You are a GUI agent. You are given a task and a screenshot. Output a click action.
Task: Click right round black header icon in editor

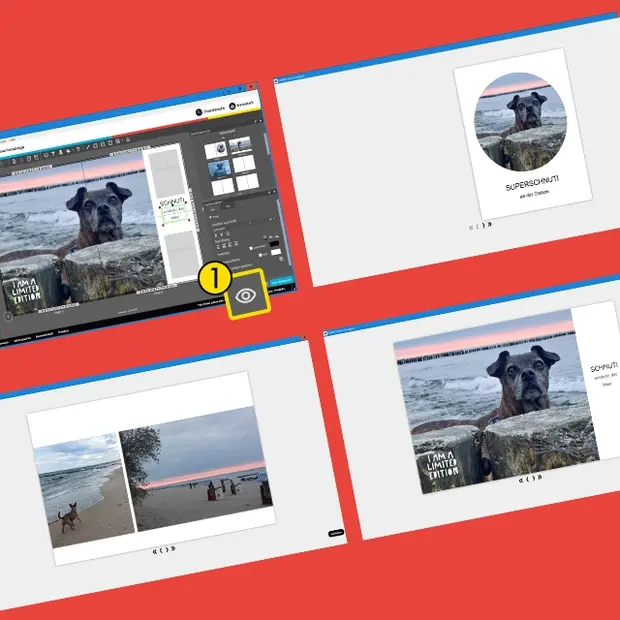coord(232,106)
